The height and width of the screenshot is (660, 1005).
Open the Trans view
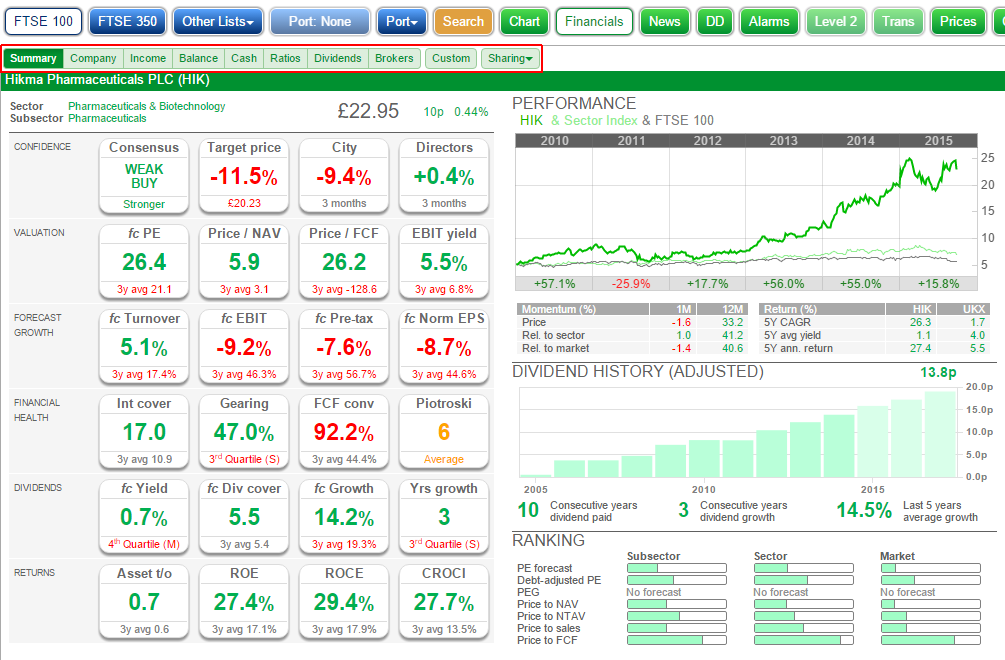898,21
